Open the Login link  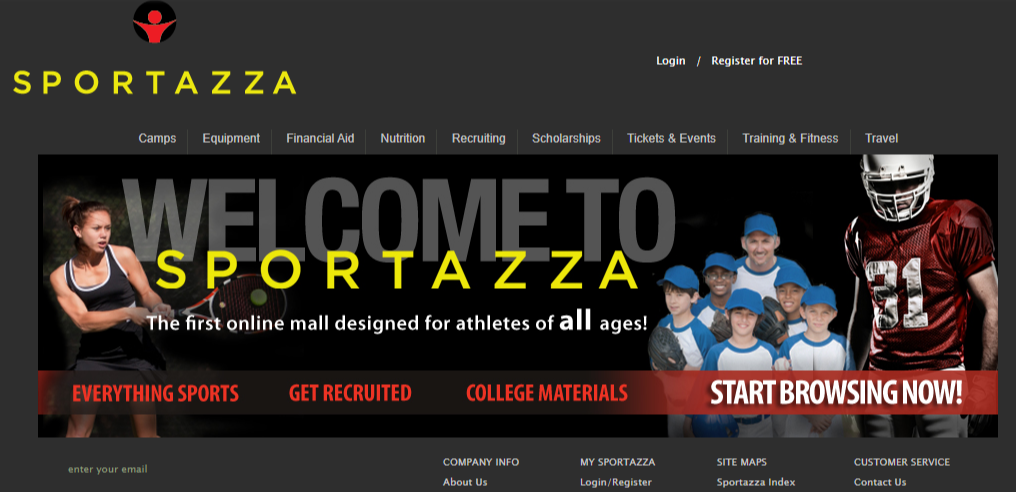671,61
